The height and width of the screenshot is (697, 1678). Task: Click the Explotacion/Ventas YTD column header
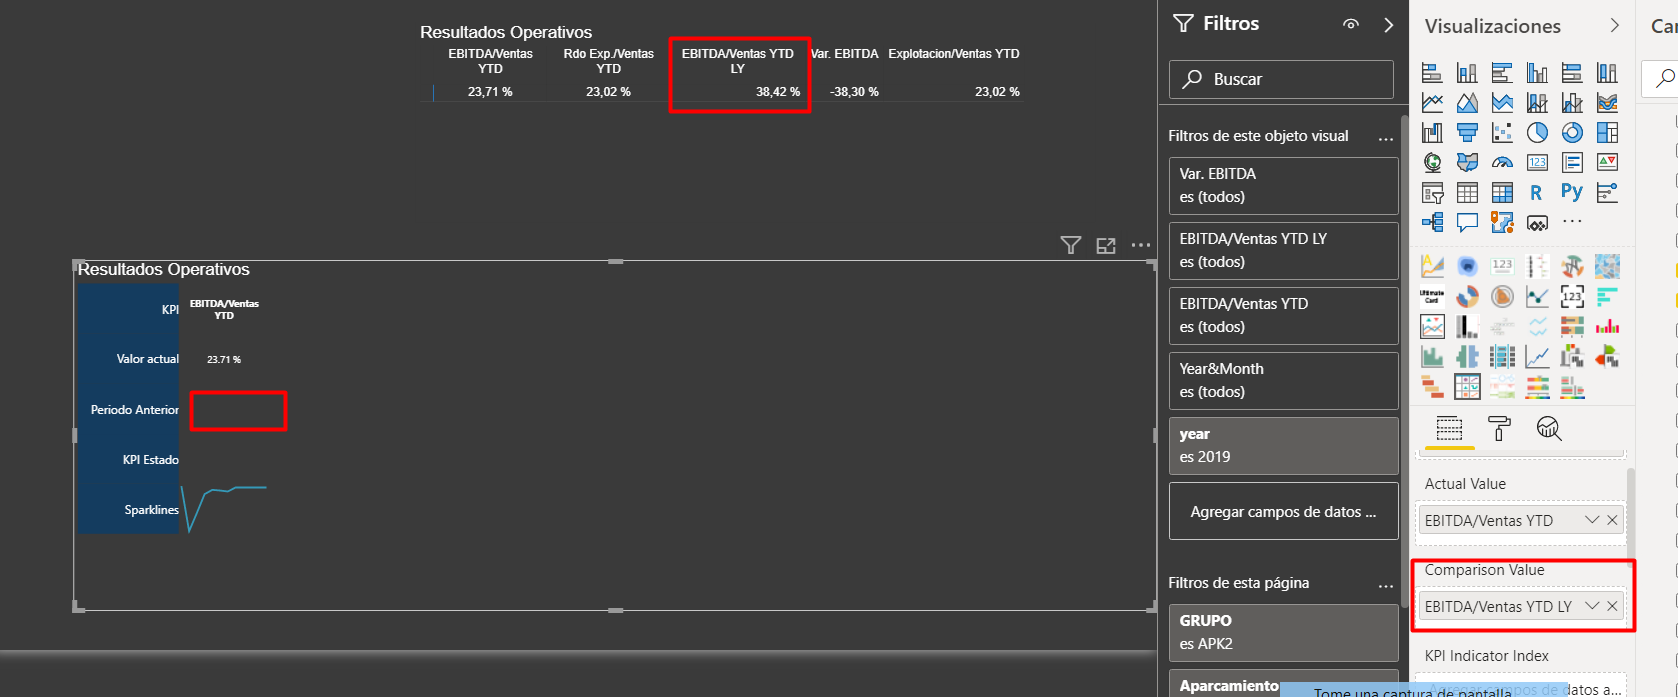954,54
